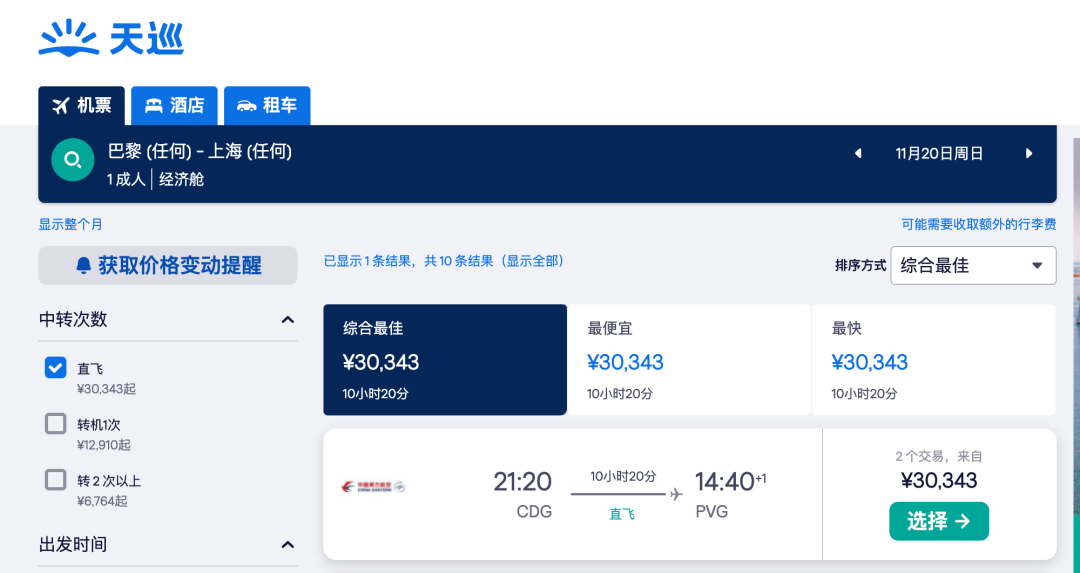This screenshot has width=1080, height=573.
Task: Open the 综合最佳 sort dropdown
Action: [x=973, y=266]
